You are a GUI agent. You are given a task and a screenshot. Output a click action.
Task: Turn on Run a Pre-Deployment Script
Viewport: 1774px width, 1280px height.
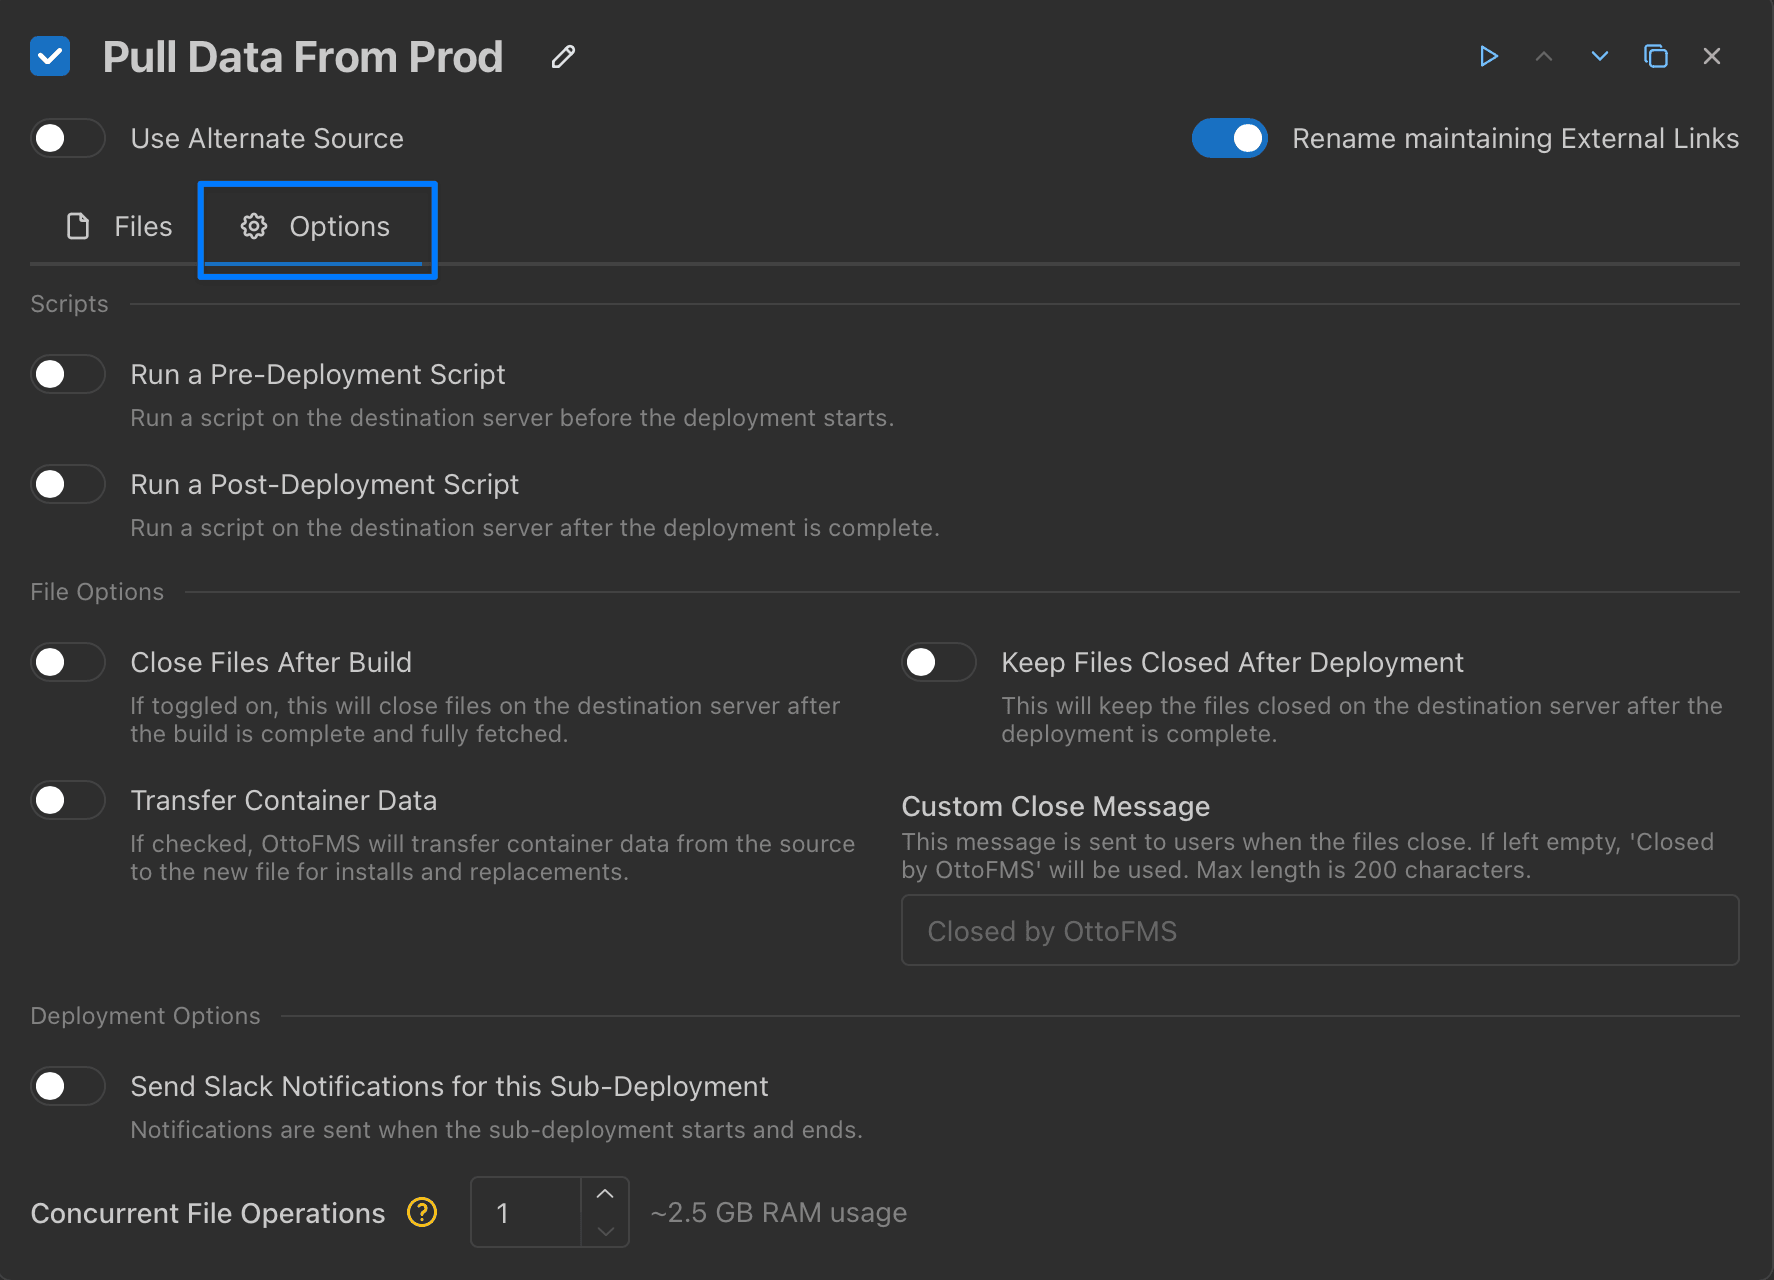(67, 374)
